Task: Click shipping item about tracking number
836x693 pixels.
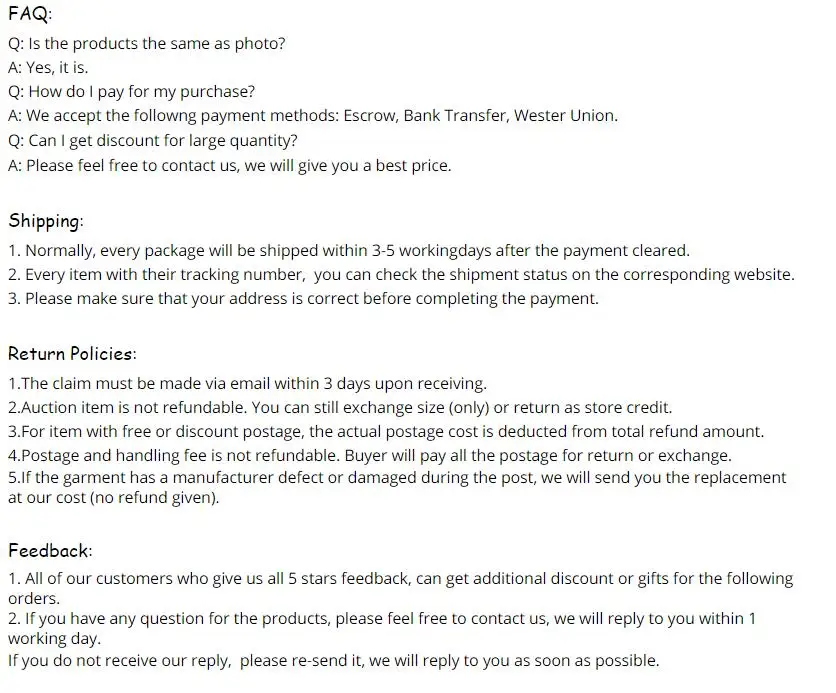Action: [x=401, y=275]
